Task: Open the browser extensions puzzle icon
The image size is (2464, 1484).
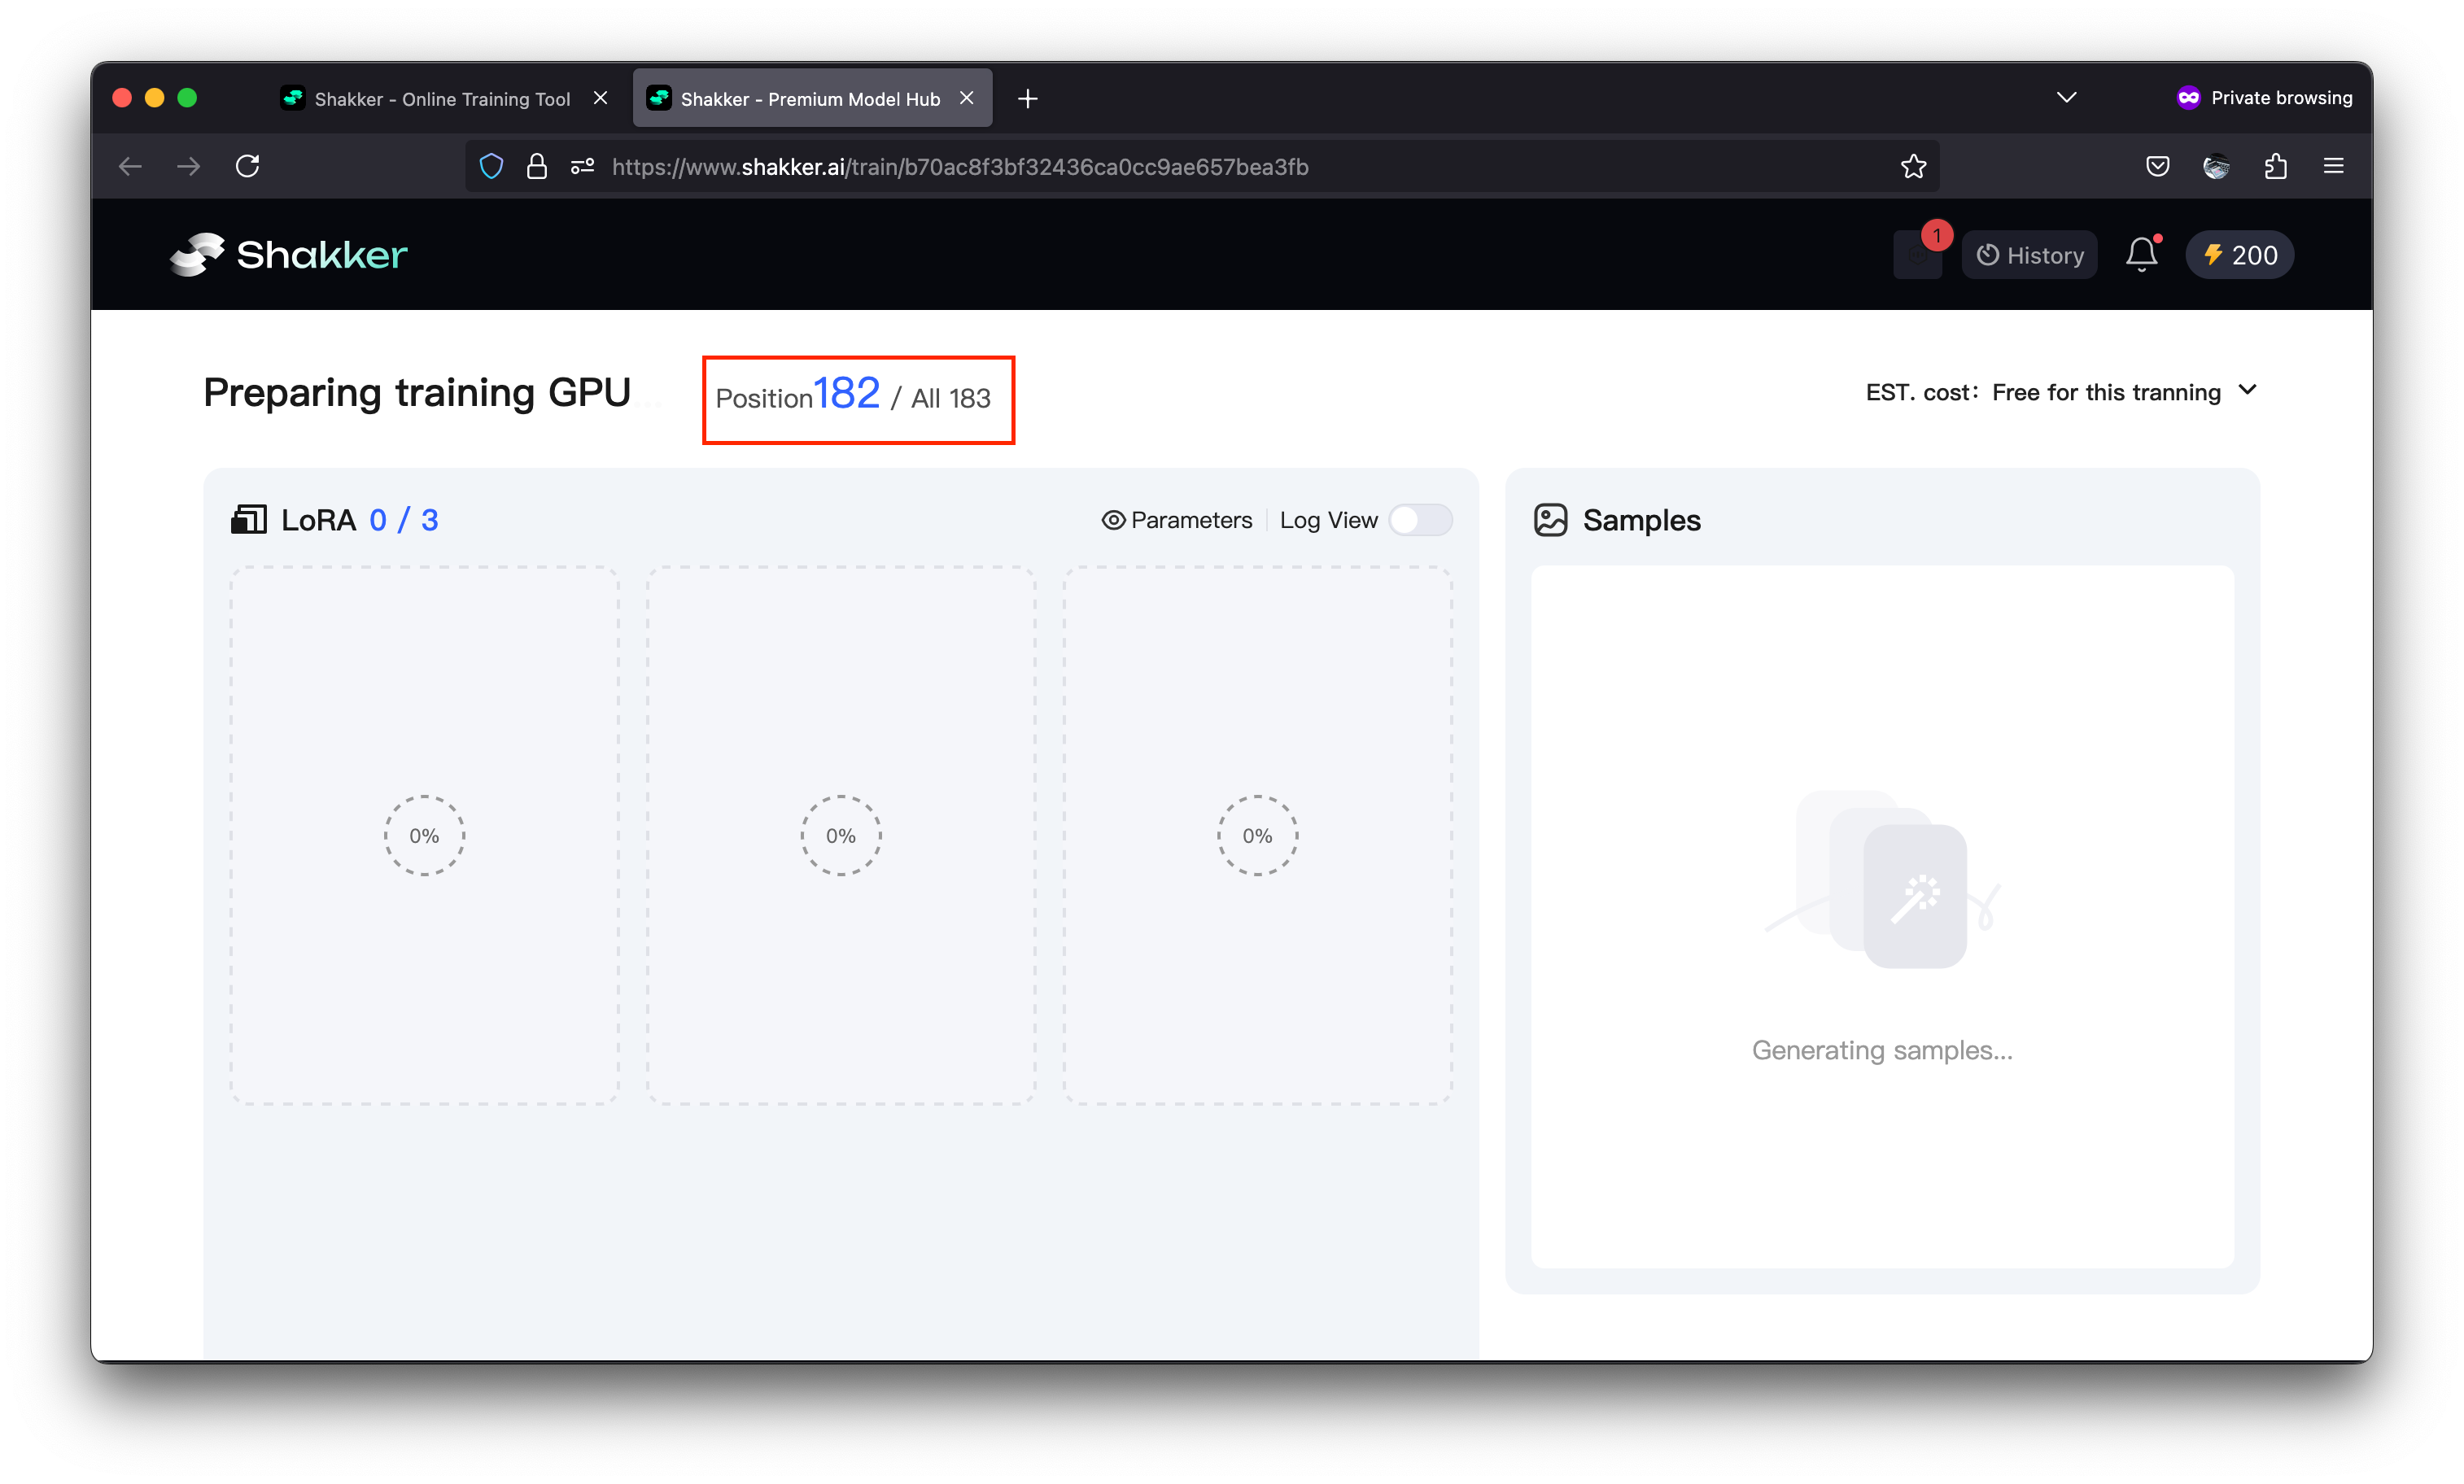Action: 2276,166
